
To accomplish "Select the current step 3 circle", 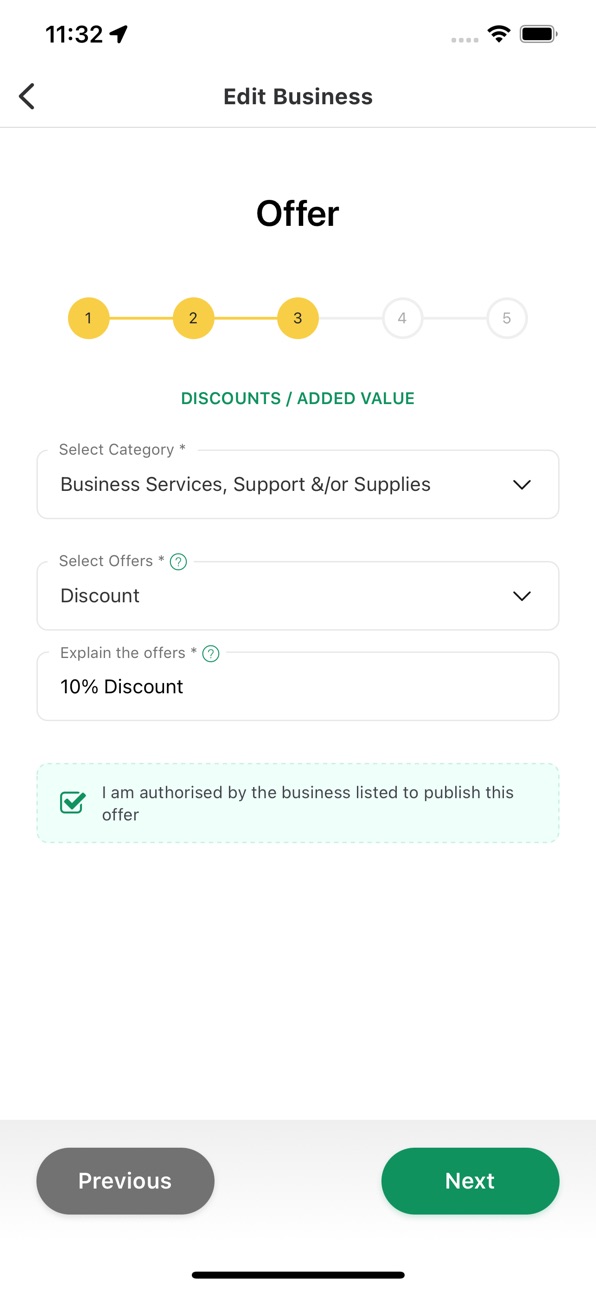I will [297, 318].
